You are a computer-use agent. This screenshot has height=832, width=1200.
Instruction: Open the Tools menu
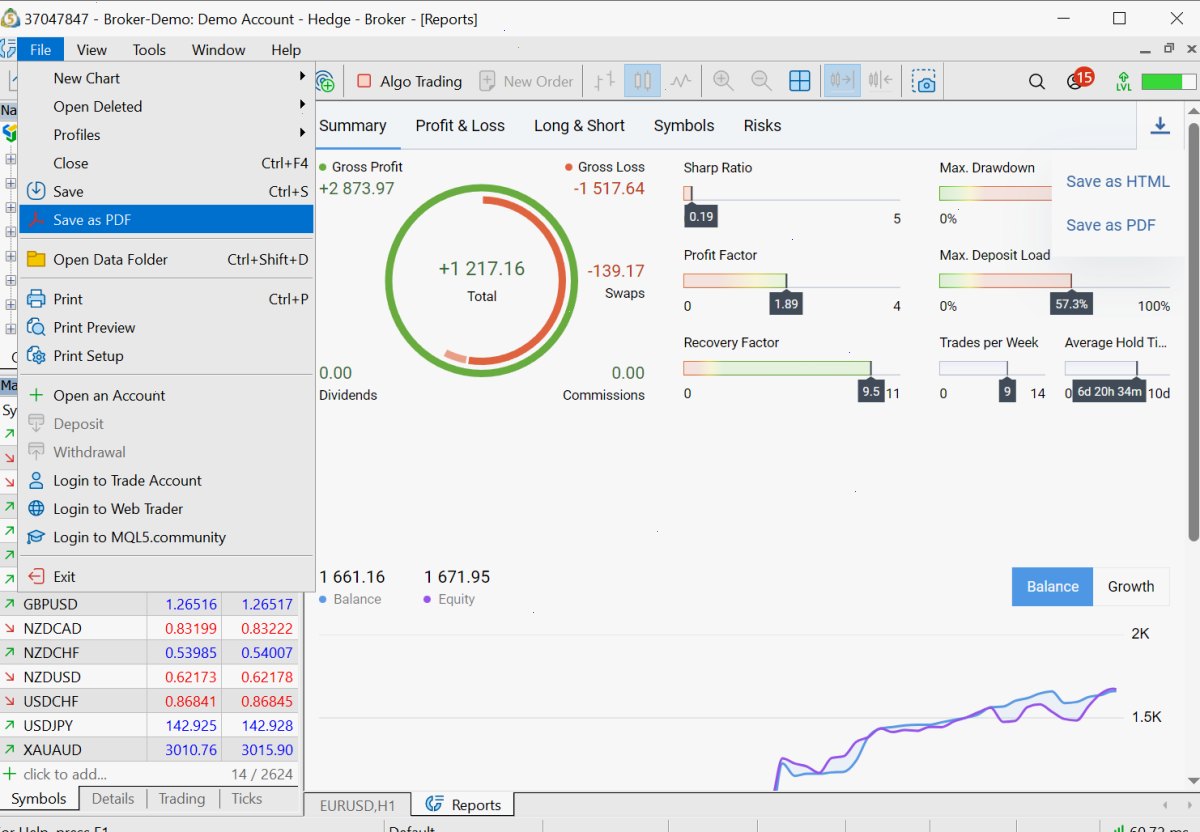pos(149,49)
